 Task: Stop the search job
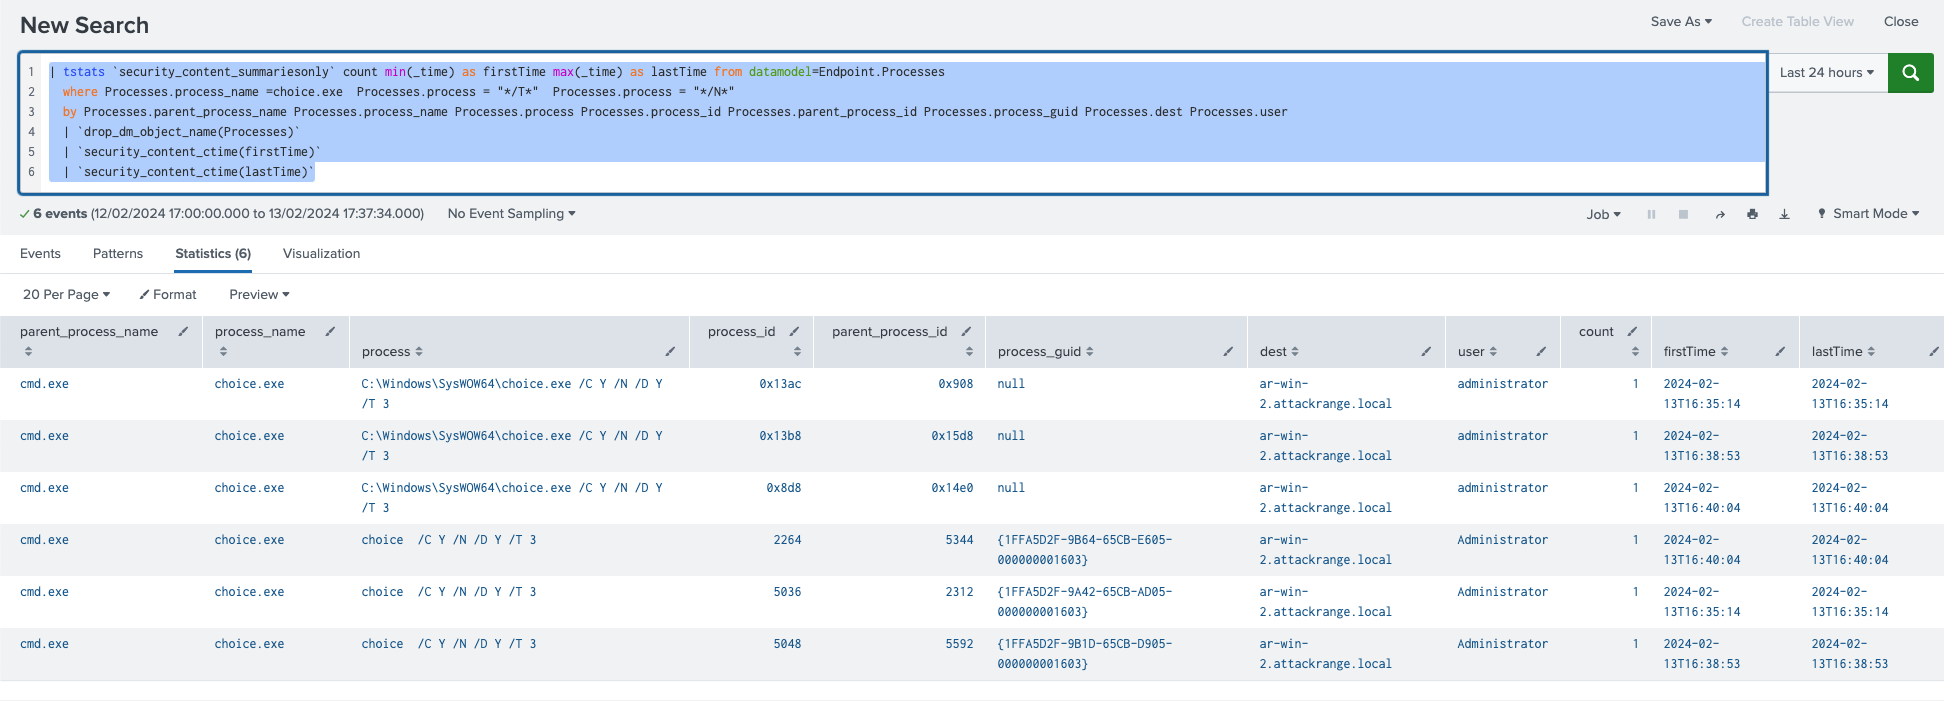(x=1683, y=214)
